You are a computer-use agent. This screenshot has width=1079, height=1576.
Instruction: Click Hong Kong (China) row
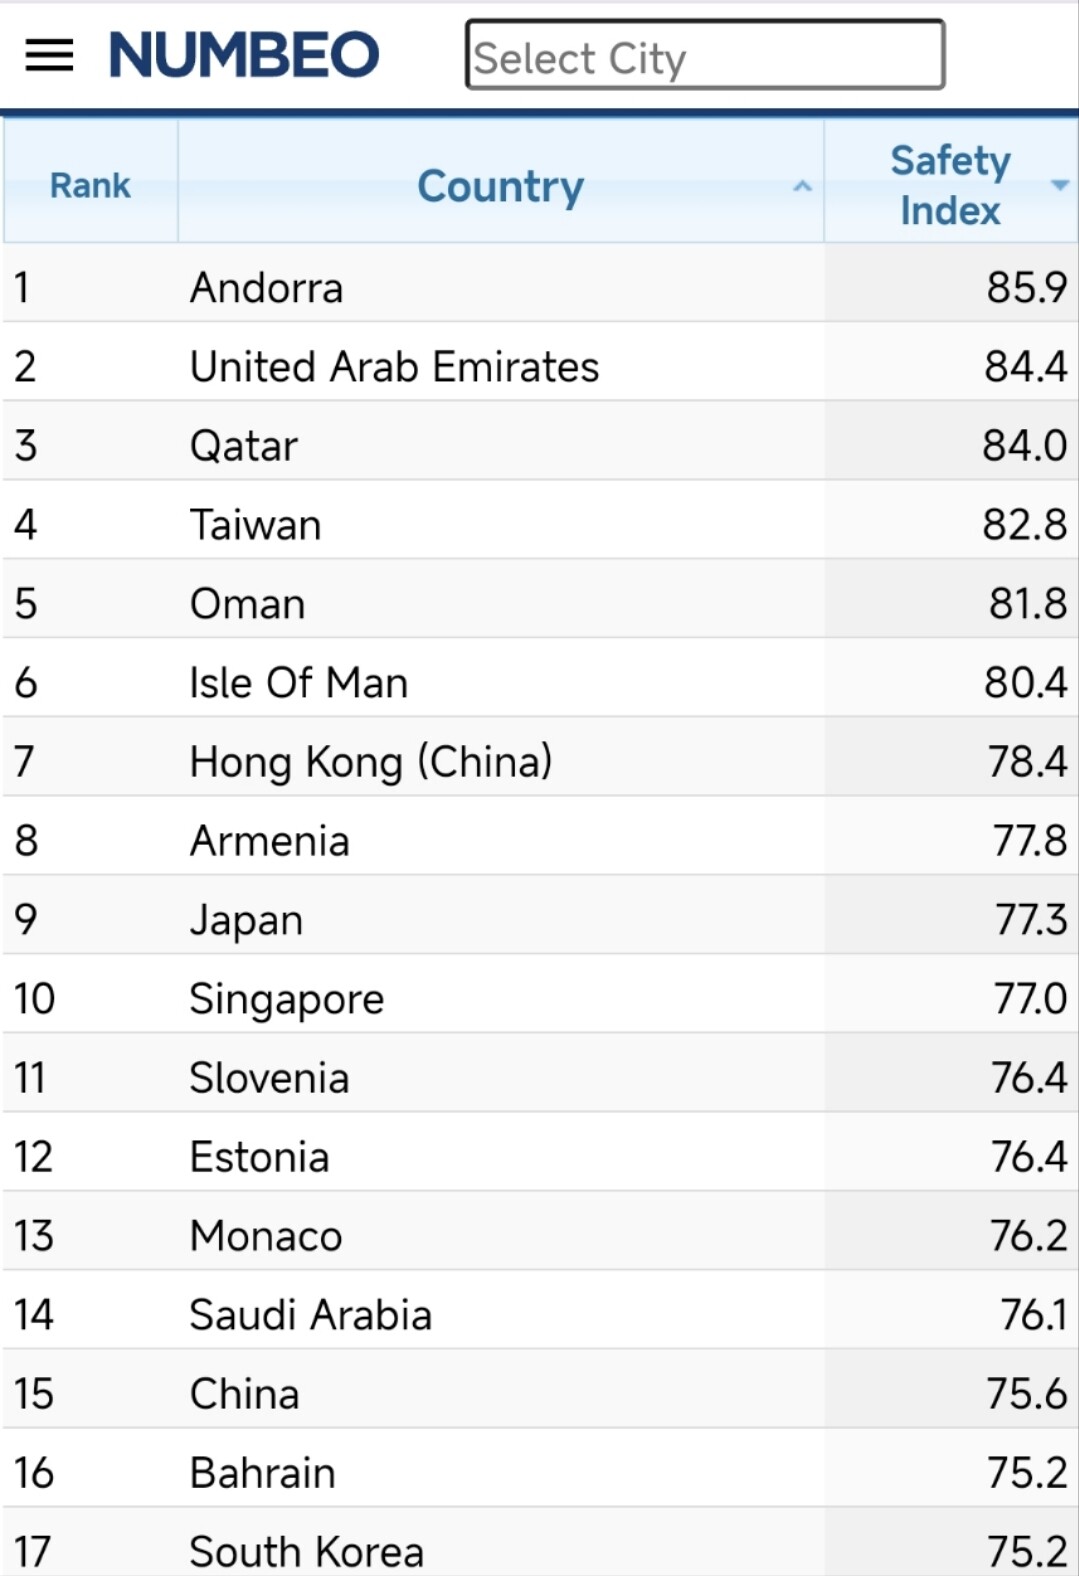(x=370, y=762)
